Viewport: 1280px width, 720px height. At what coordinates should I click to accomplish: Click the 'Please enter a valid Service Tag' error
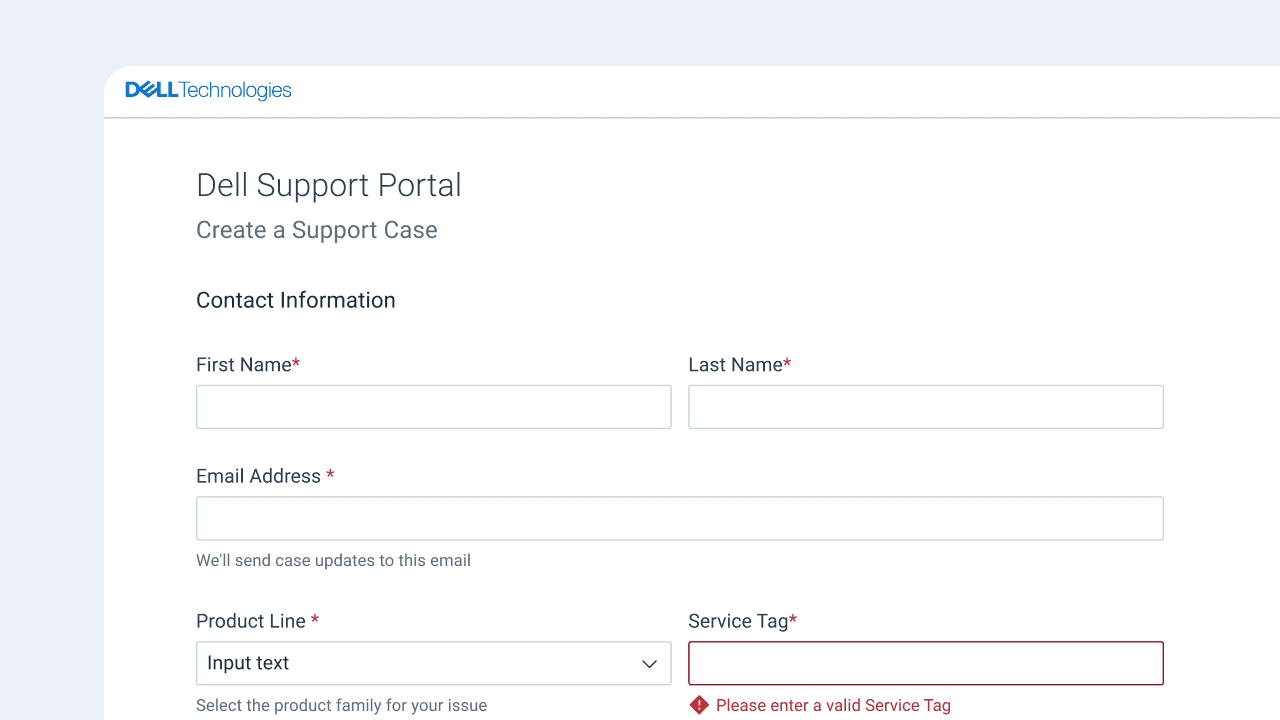(833, 705)
